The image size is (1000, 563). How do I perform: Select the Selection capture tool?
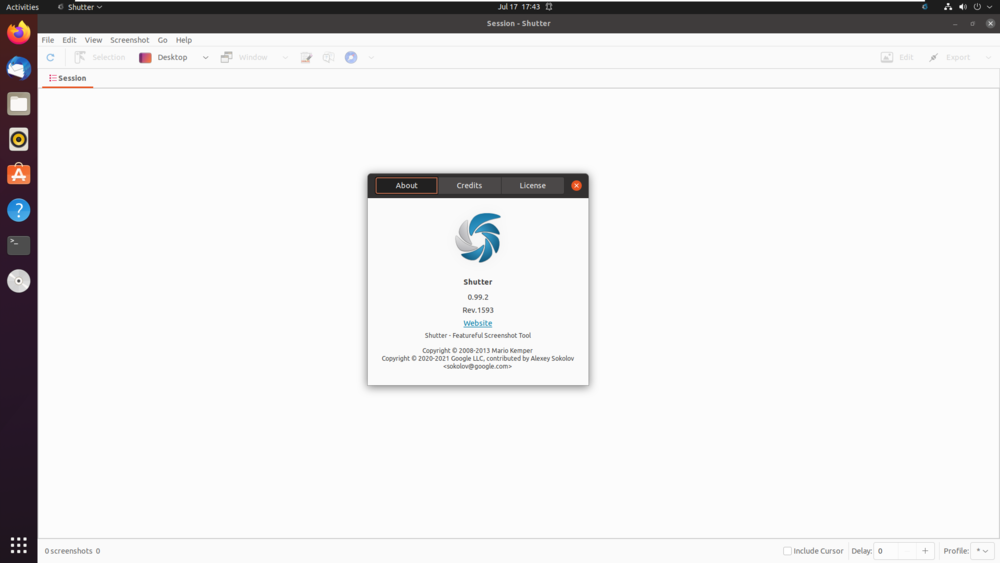click(x=100, y=57)
